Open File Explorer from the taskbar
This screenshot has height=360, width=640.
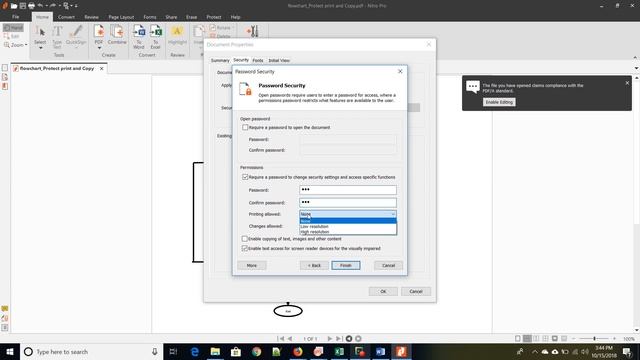click(215, 351)
